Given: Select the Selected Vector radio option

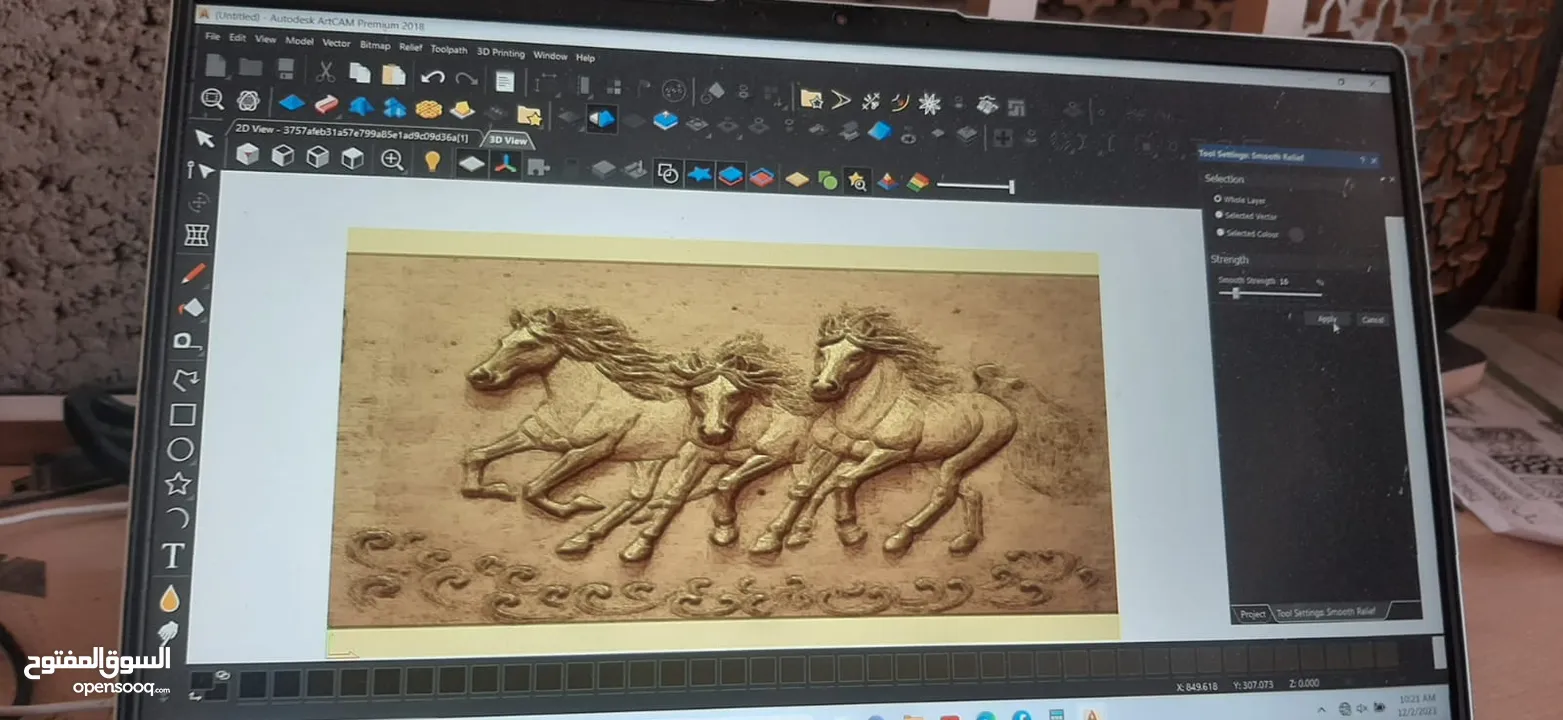Looking at the screenshot, I should pyautogui.click(x=1218, y=214).
